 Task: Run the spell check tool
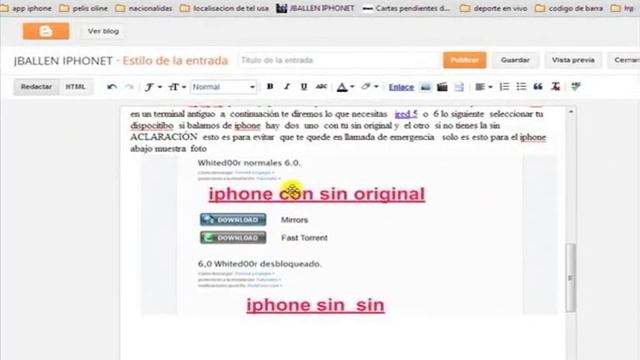click(576, 87)
